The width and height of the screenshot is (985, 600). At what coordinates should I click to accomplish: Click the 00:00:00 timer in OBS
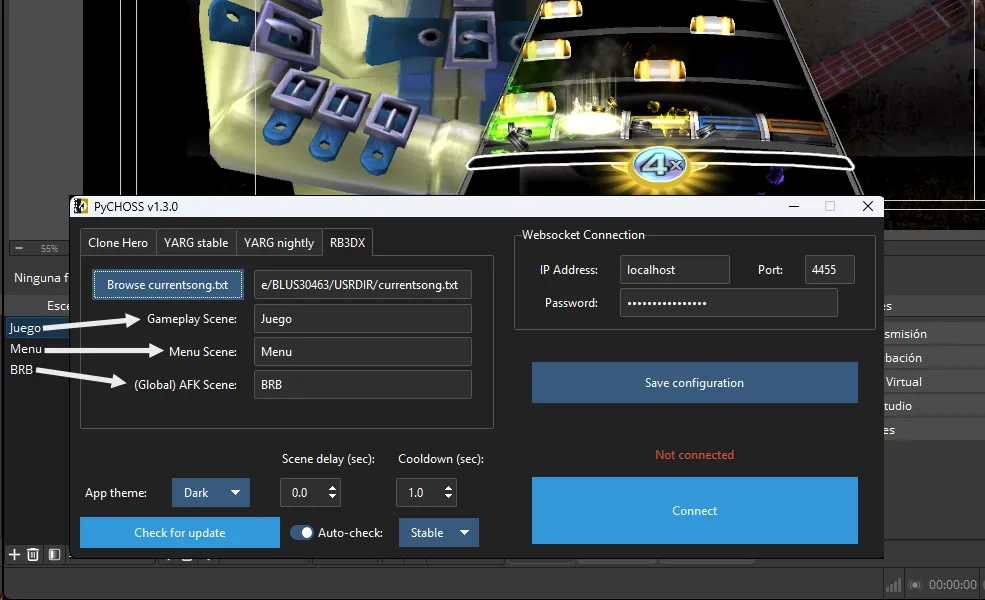click(x=953, y=585)
